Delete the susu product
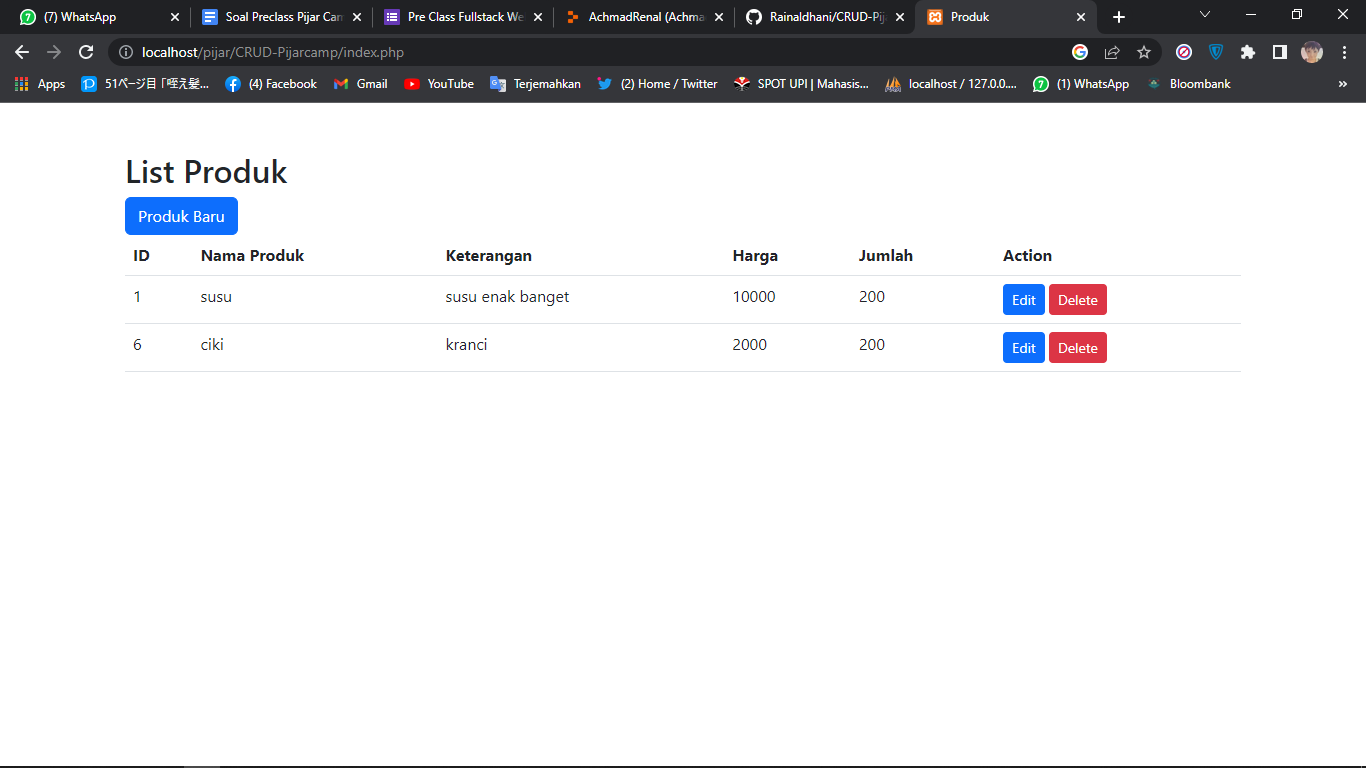 coord(1077,299)
